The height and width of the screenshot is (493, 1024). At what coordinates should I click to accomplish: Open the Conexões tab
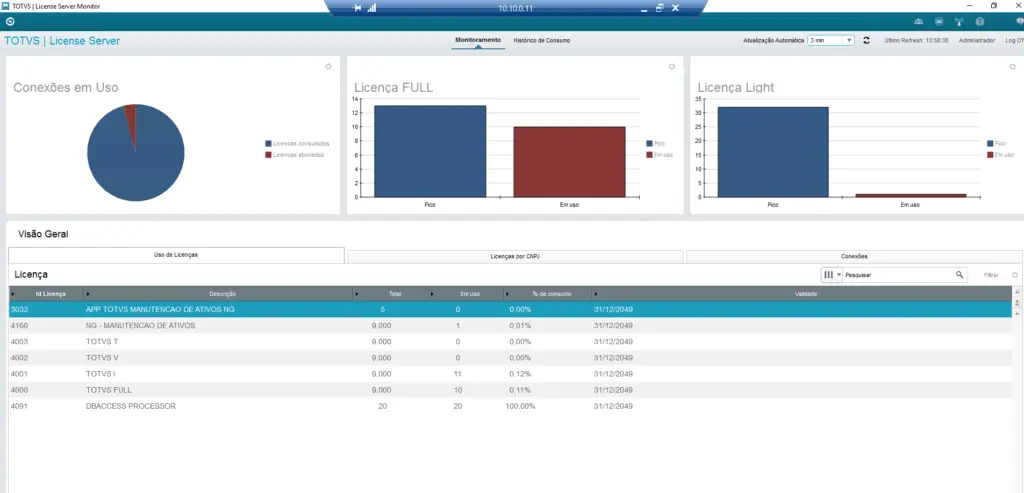point(854,257)
